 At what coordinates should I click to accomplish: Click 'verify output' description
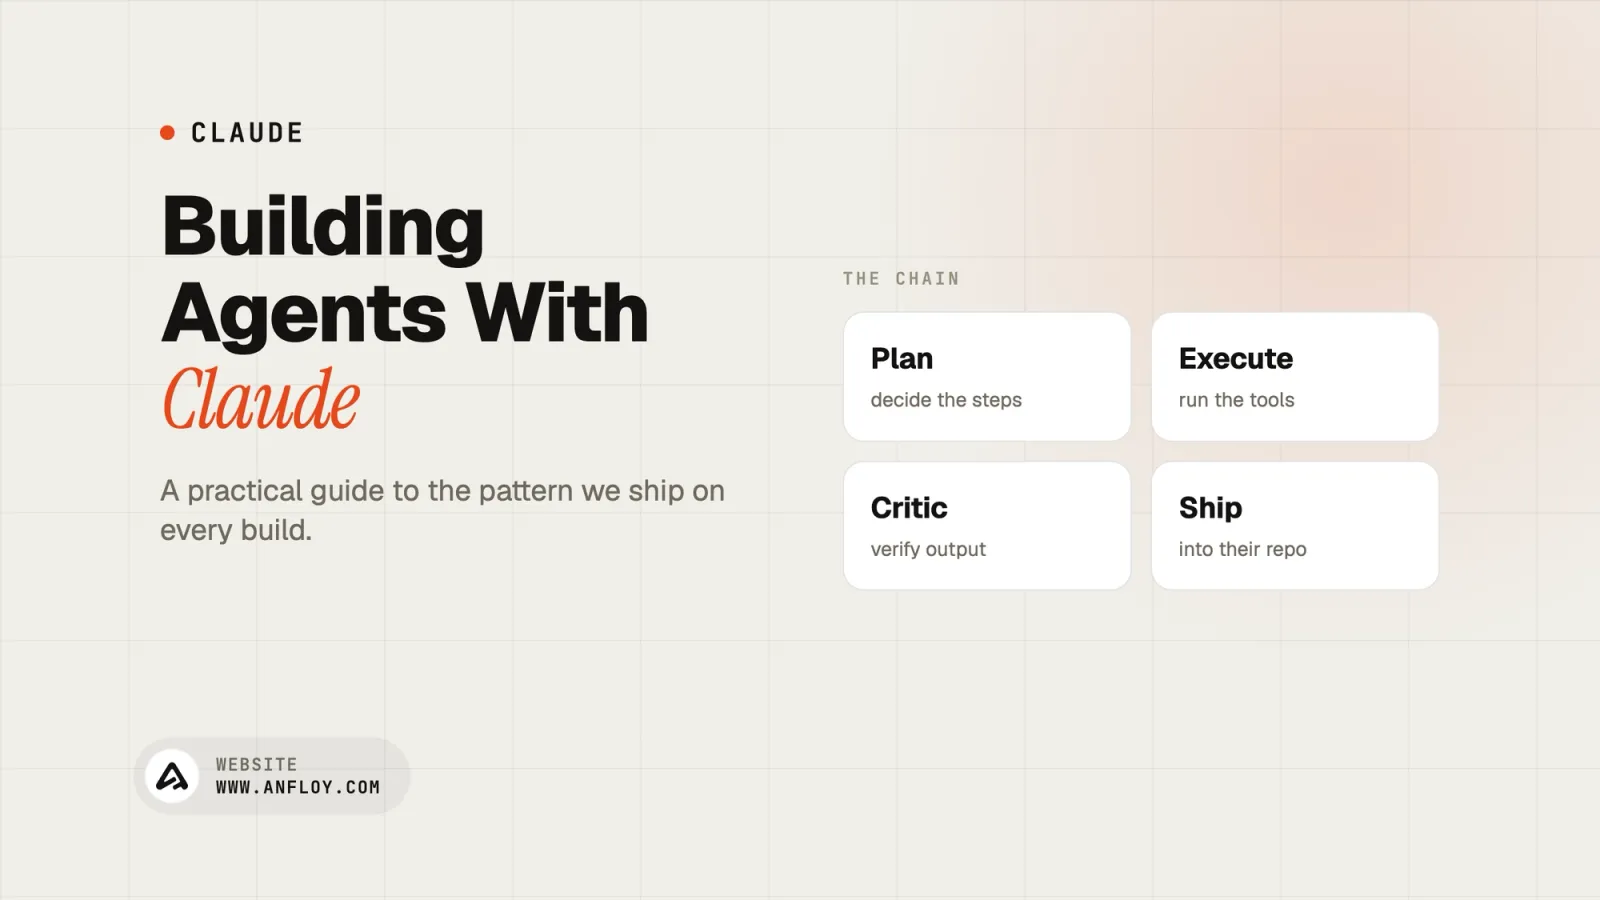[928, 549]
